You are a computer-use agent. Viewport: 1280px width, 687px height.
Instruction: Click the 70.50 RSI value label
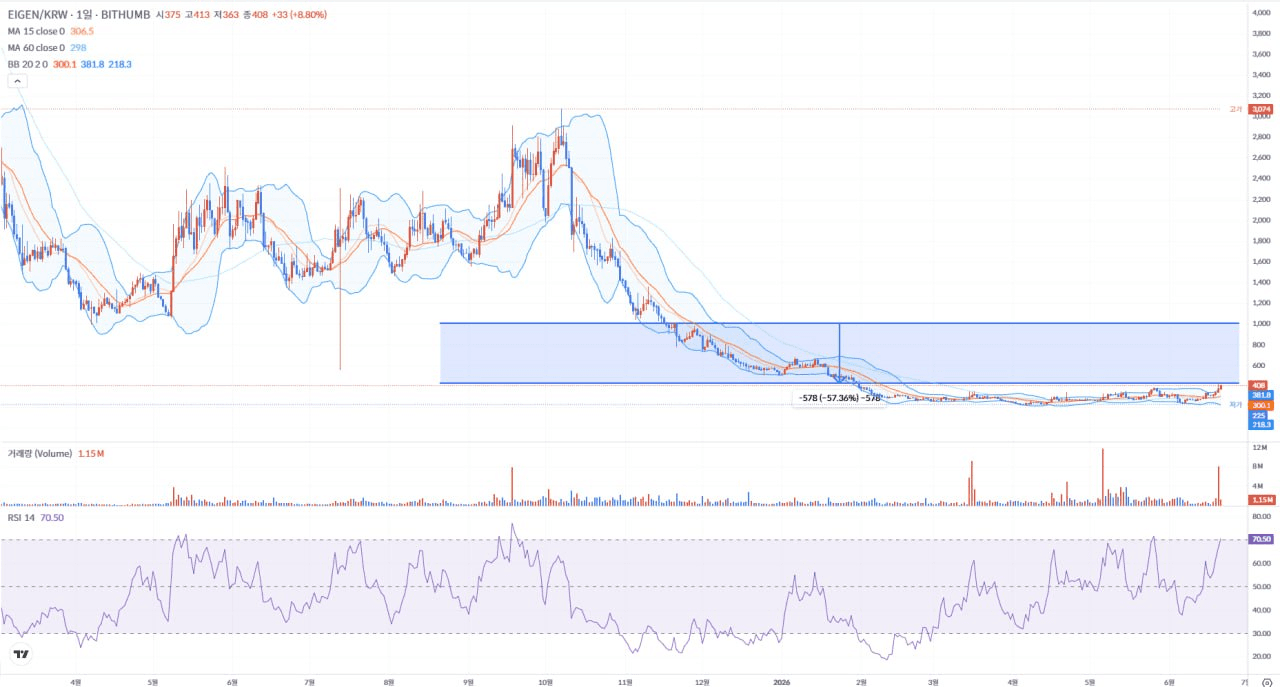[1260, 539]
